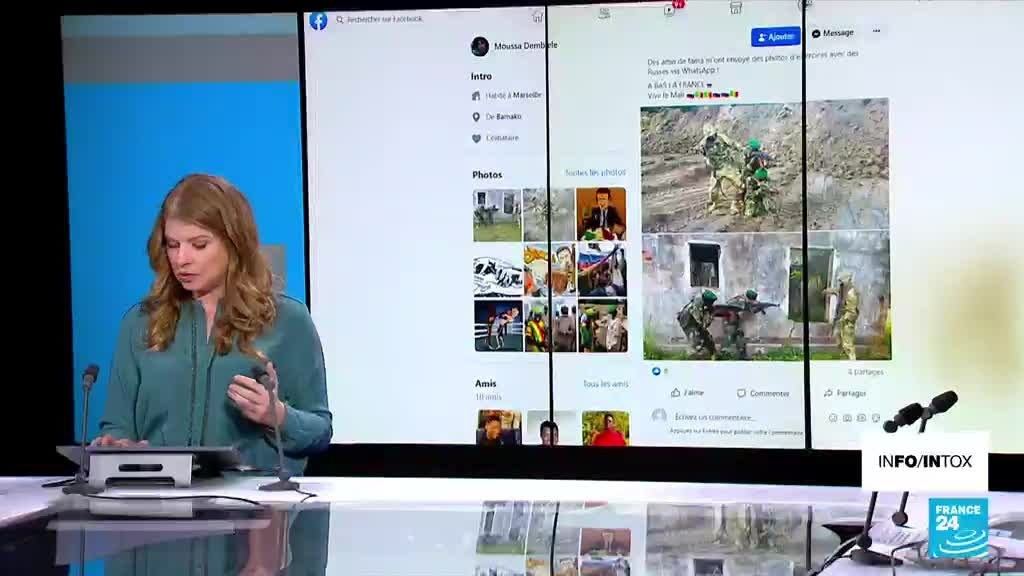1024x576 pixels.
Task: Open the Watch video icon with notification badge
Action: coord(670,10)
